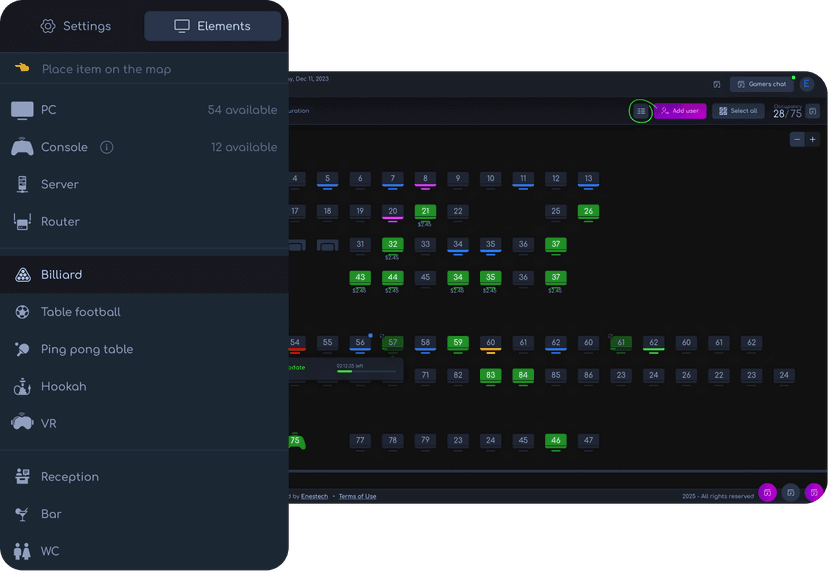Zoom in the map with plus button
Image resolution: width=828 pixels, height=575 pixels.
tap(812, 139)
